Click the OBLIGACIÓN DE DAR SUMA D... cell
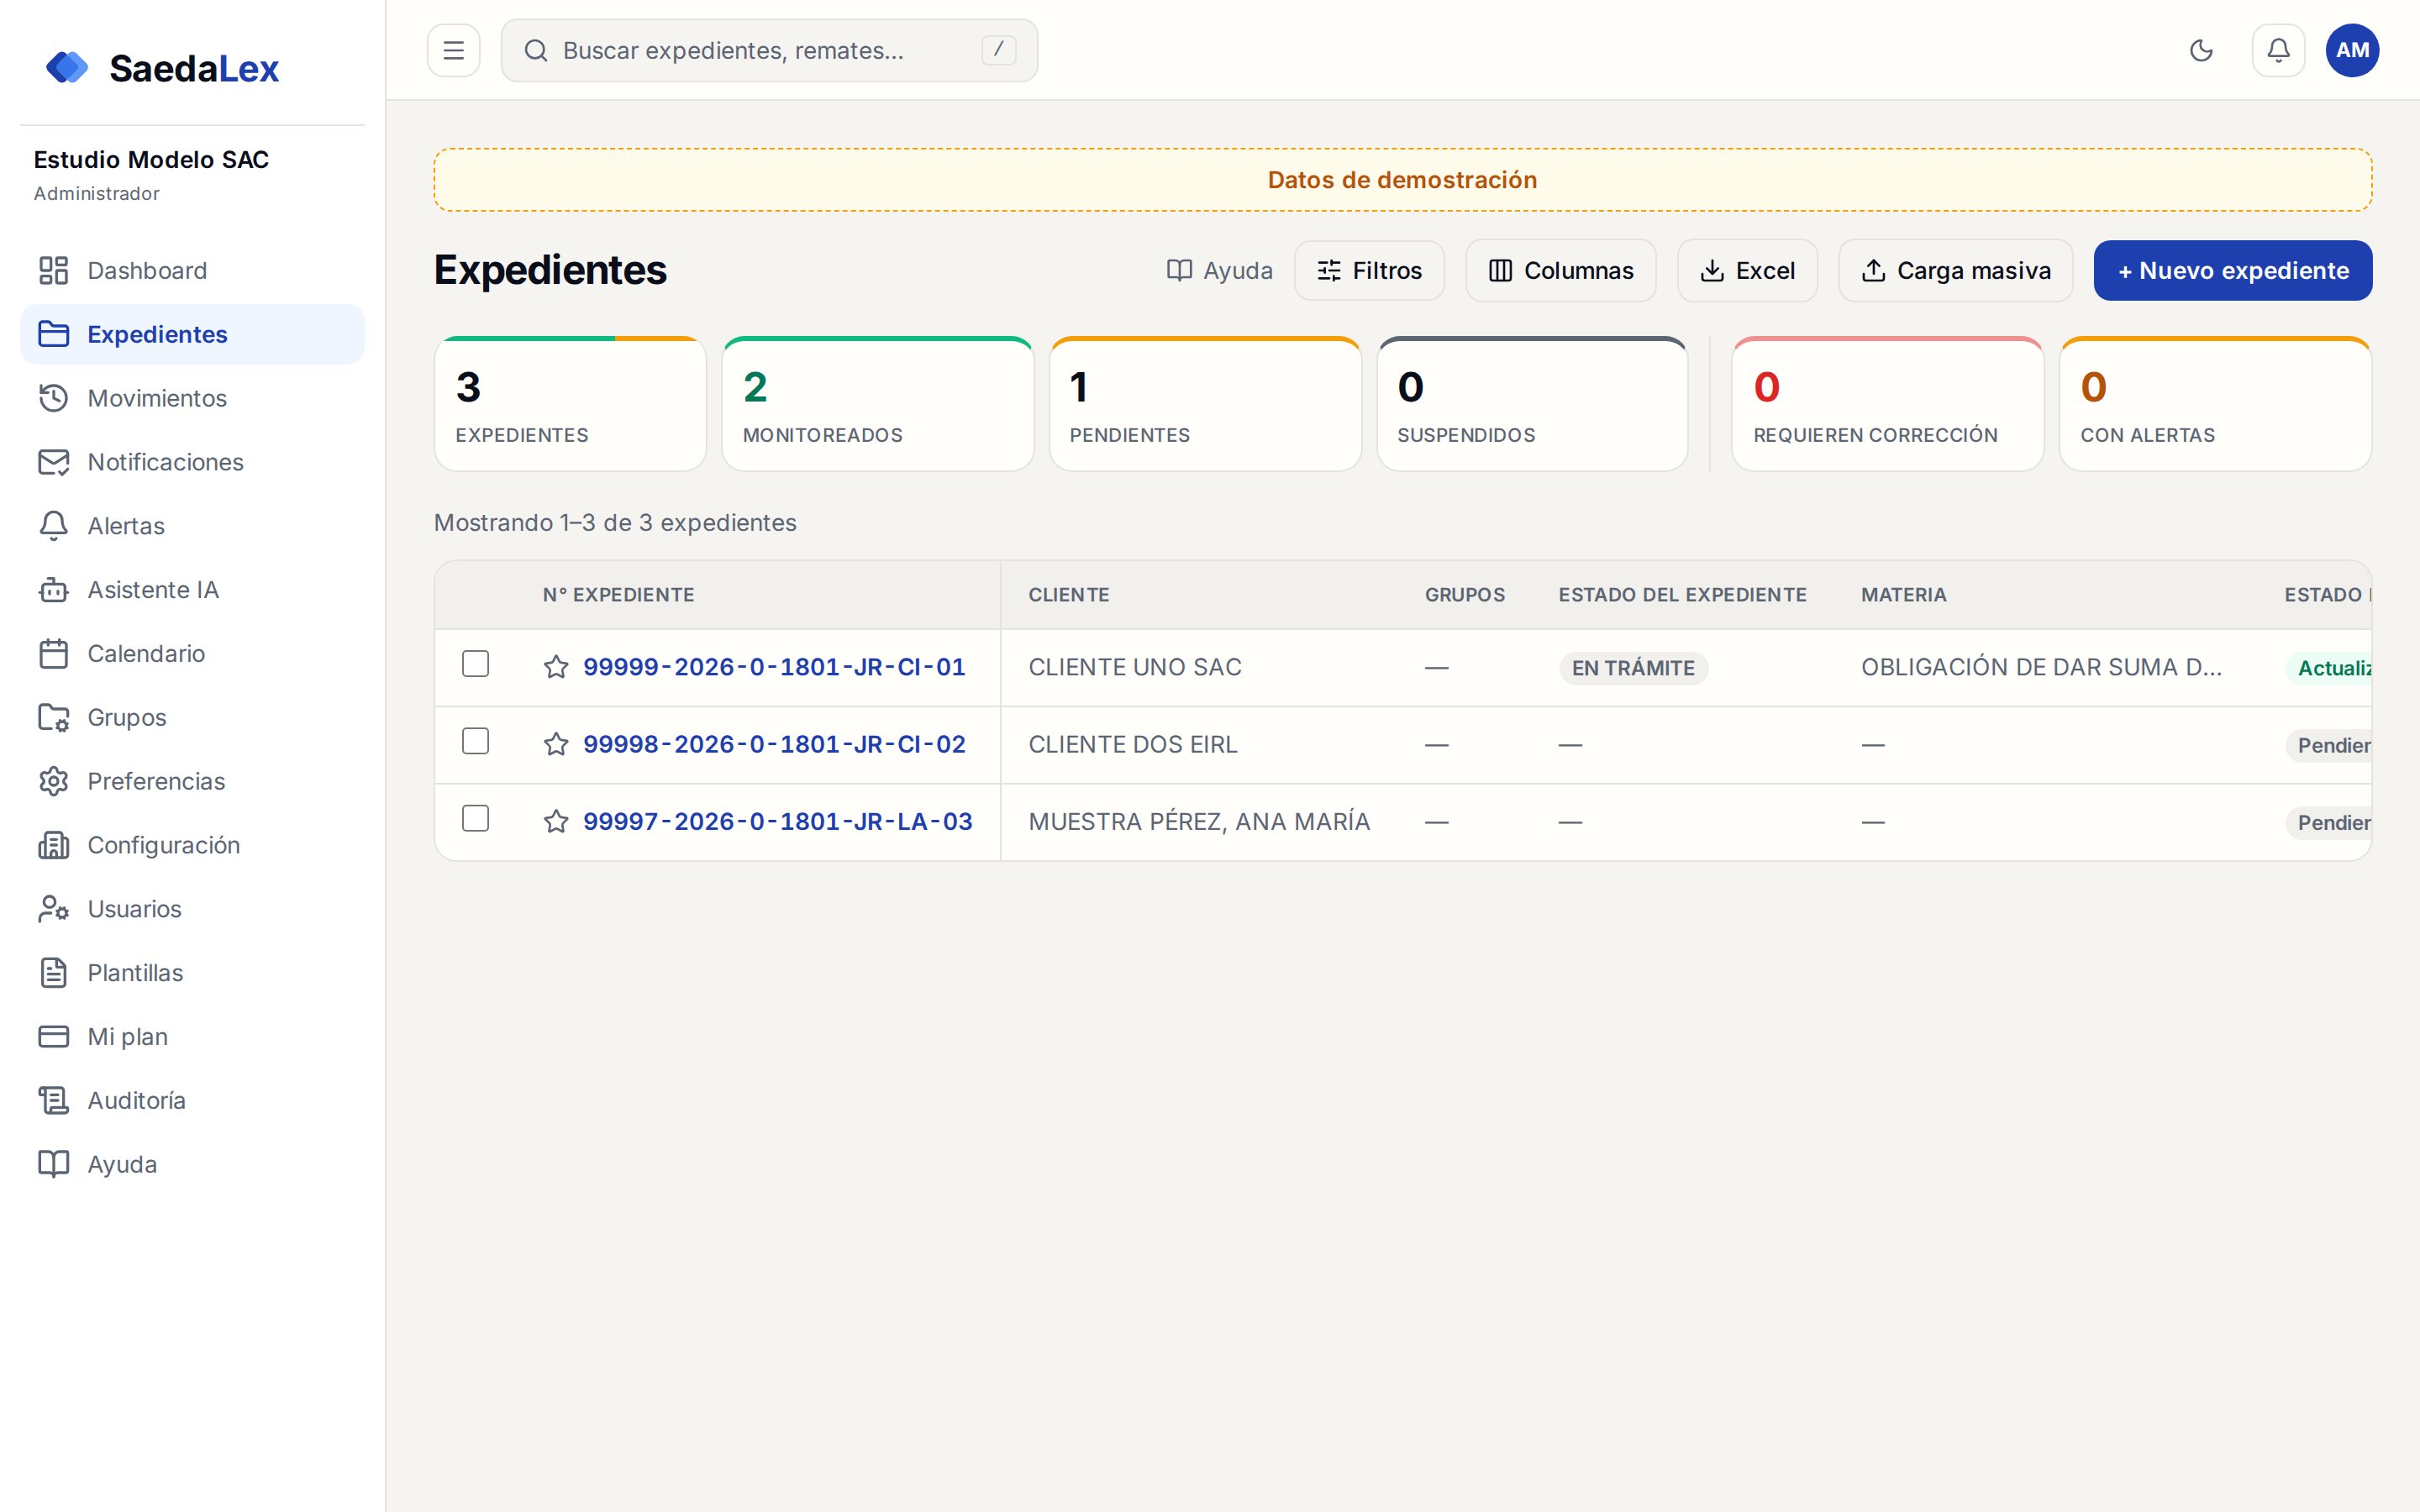Image resolution: width=2420 pixels, height=1512 pixels. coord(2041,667)
